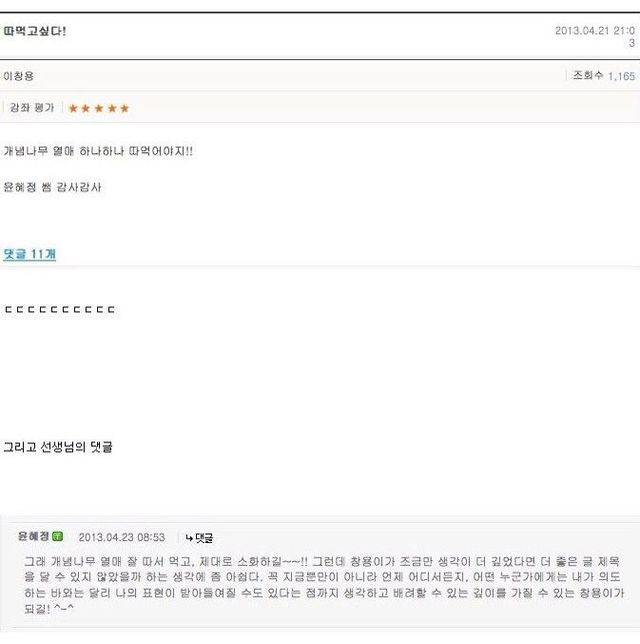Click the comment timestamp 2013.04.23 08:53

(121, 538)
